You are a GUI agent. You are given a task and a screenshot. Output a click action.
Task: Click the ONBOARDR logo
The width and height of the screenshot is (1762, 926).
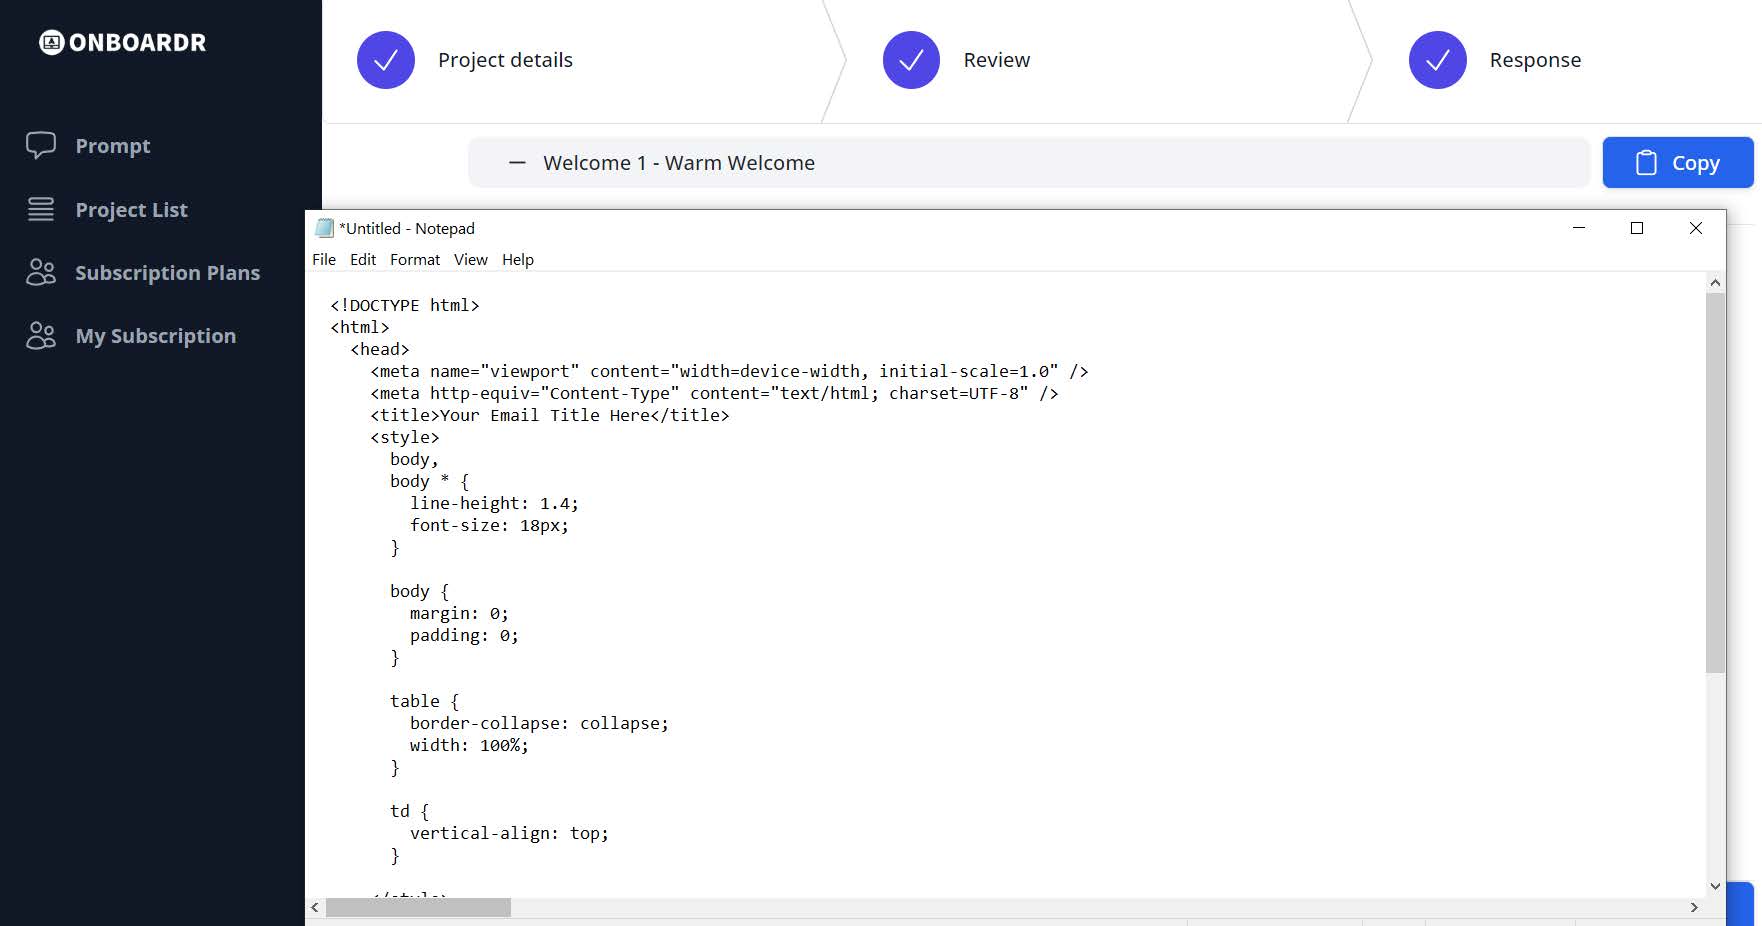pyautogui.click(x=123, y=43)
